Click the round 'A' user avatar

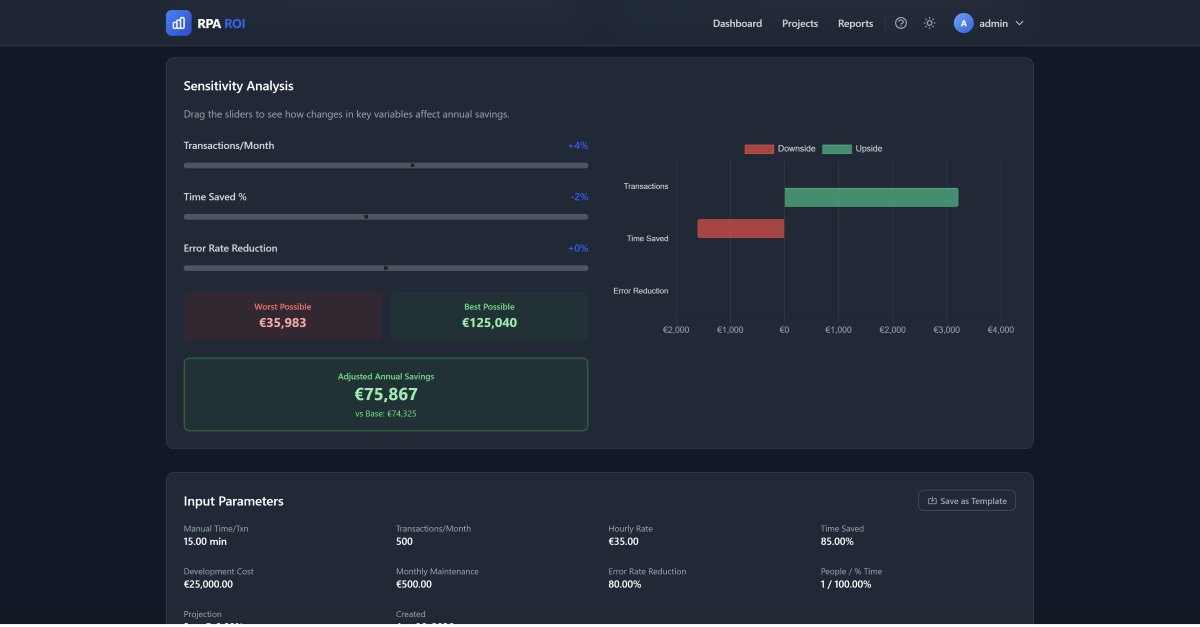click(x=963, y=23)
